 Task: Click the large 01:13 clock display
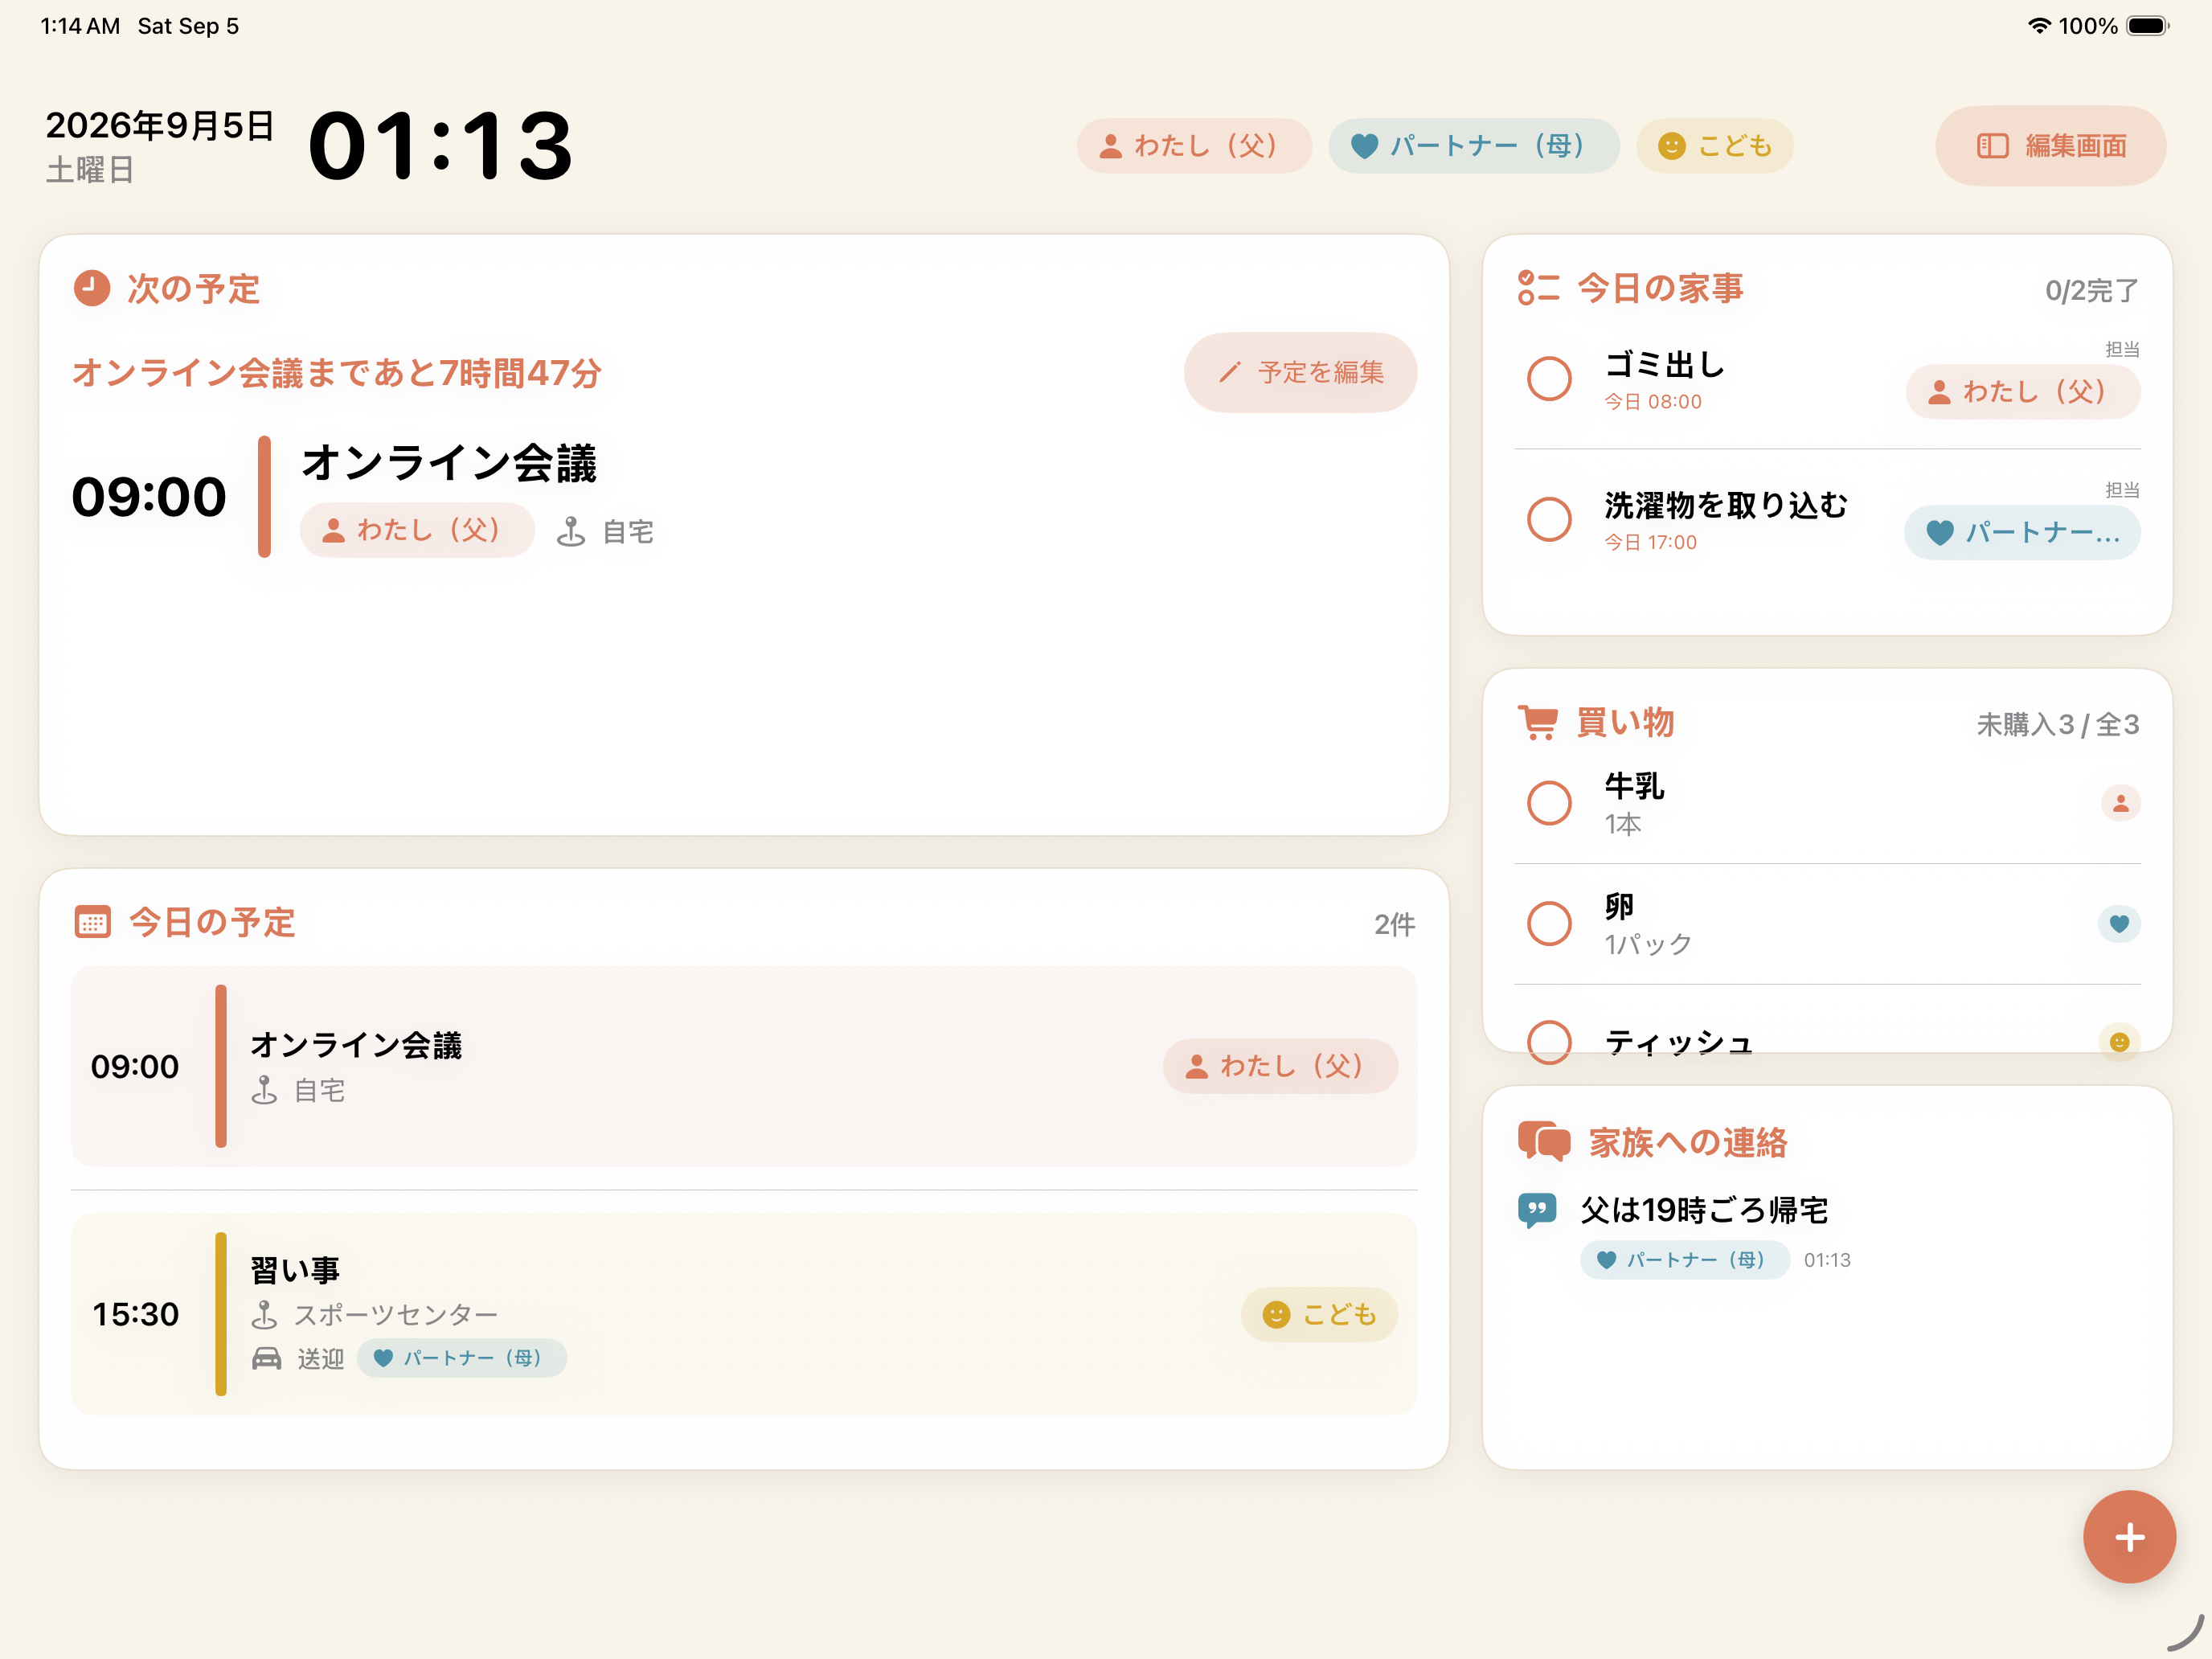441,146
